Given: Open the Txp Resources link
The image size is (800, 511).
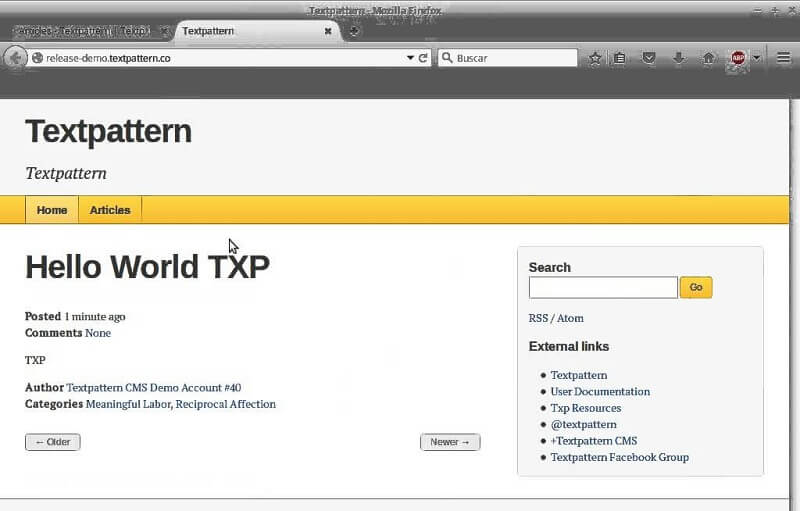Looking at the screenshot, I should pyautogui.click(x=586, y=408).
